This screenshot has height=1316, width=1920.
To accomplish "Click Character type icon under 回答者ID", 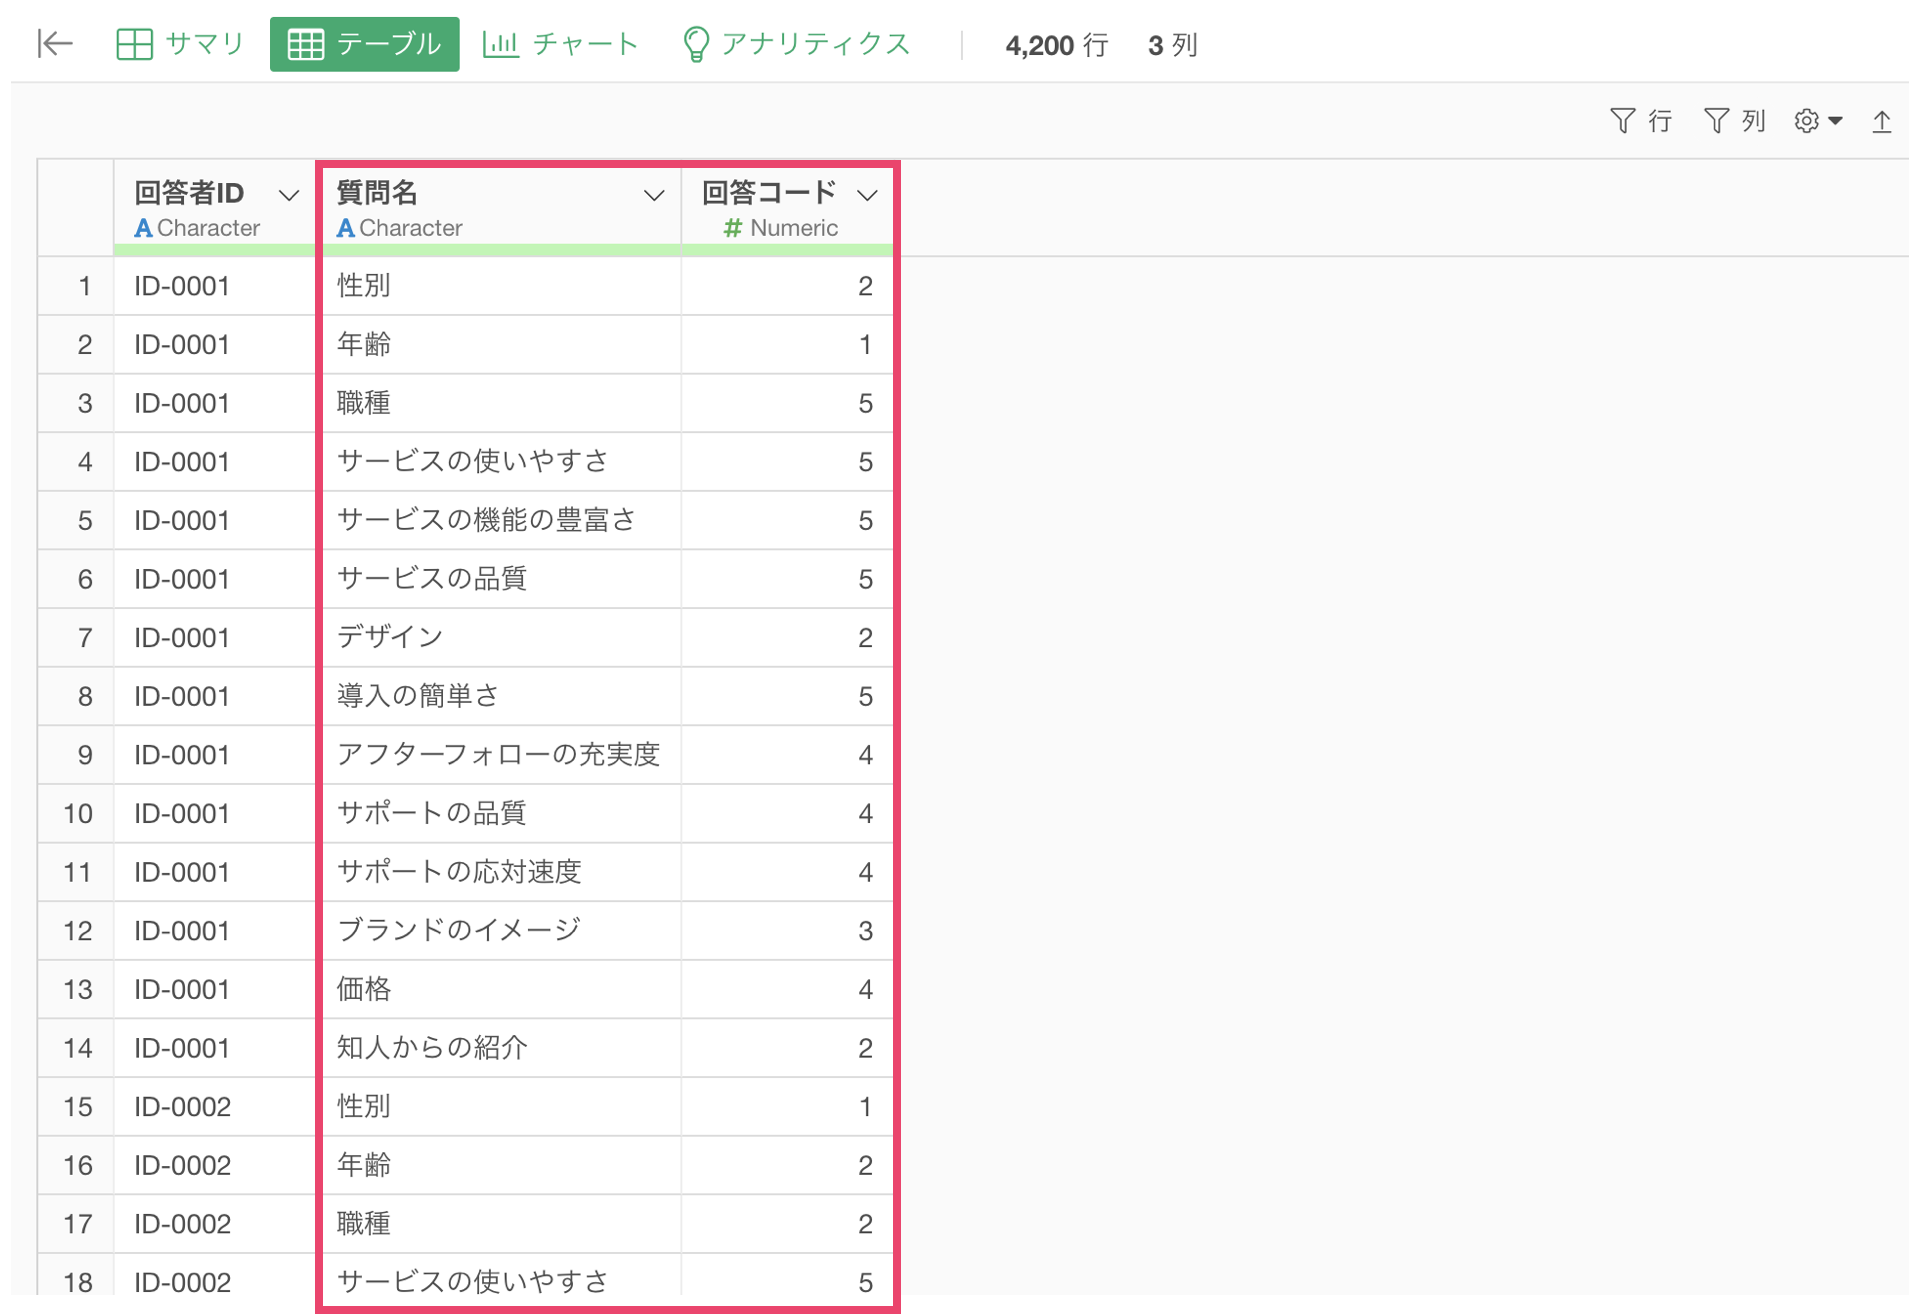I will tap(143, 228).
